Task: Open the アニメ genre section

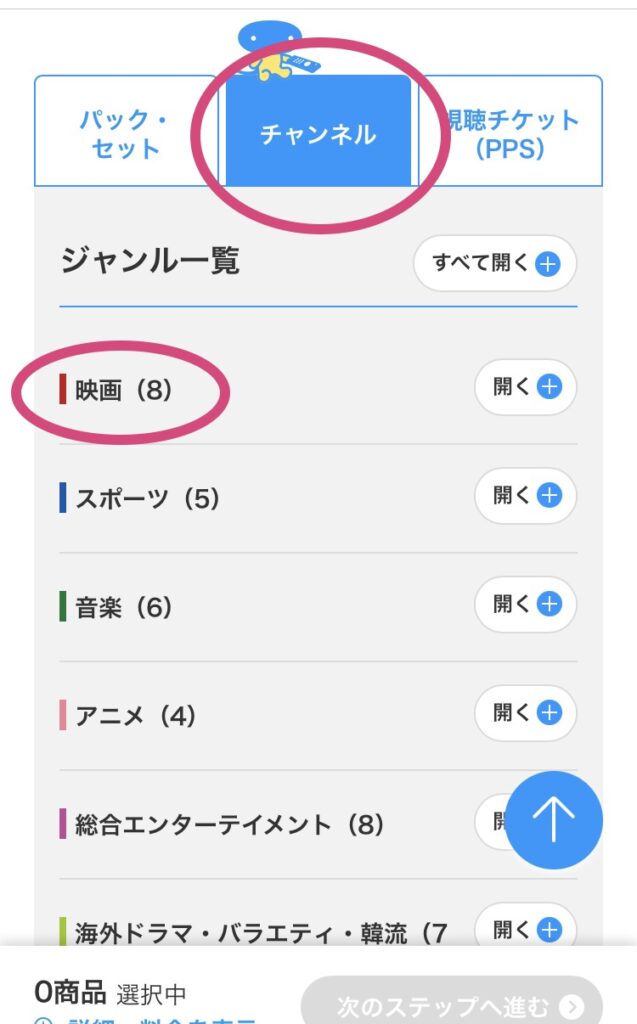Action: coord(525,713)
